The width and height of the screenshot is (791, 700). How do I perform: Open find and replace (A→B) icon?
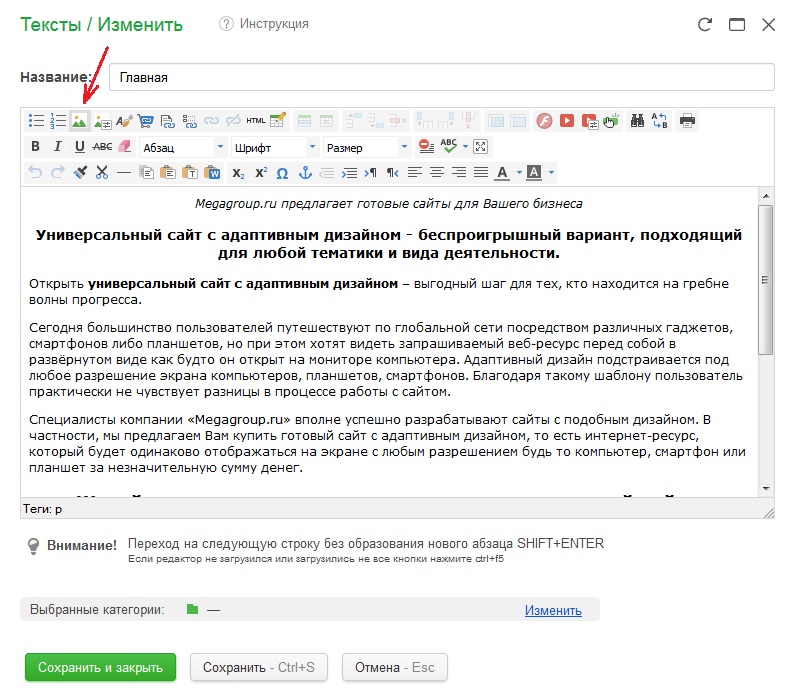(x=659, y=121)
